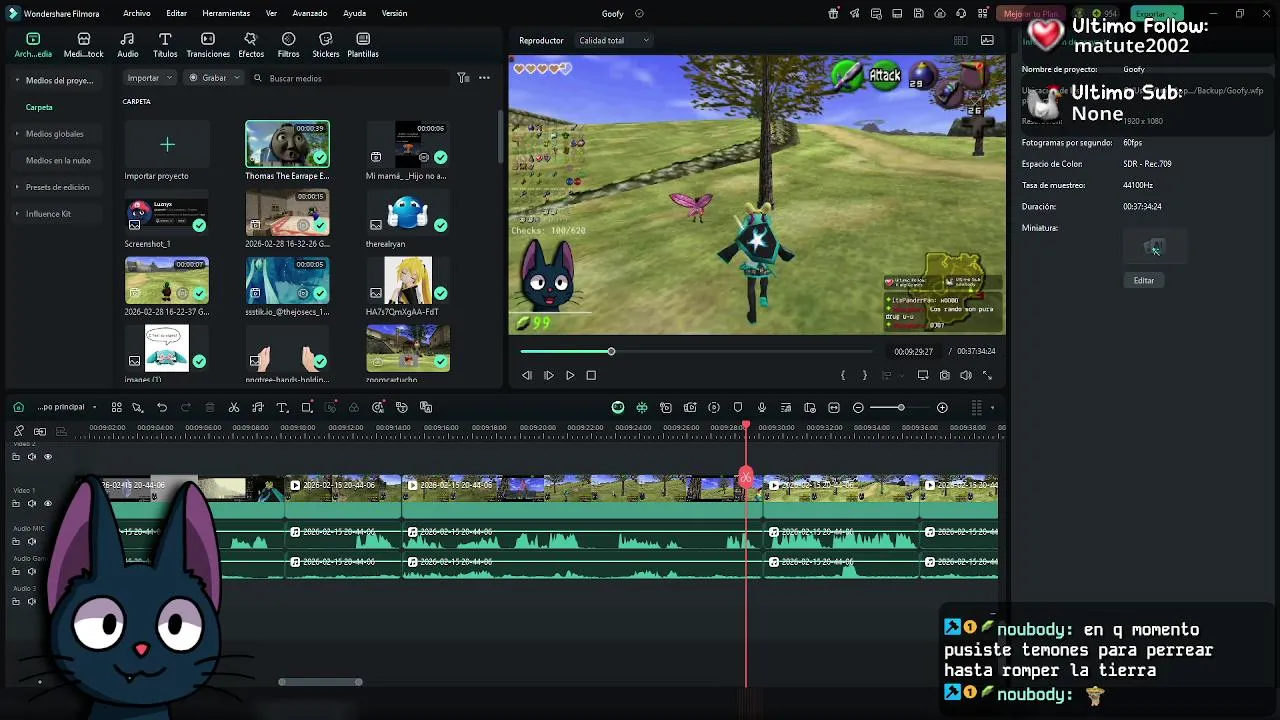Click the audio scope icon above preview
This screenshot has width=1280, height=720.
coord(987,41)
